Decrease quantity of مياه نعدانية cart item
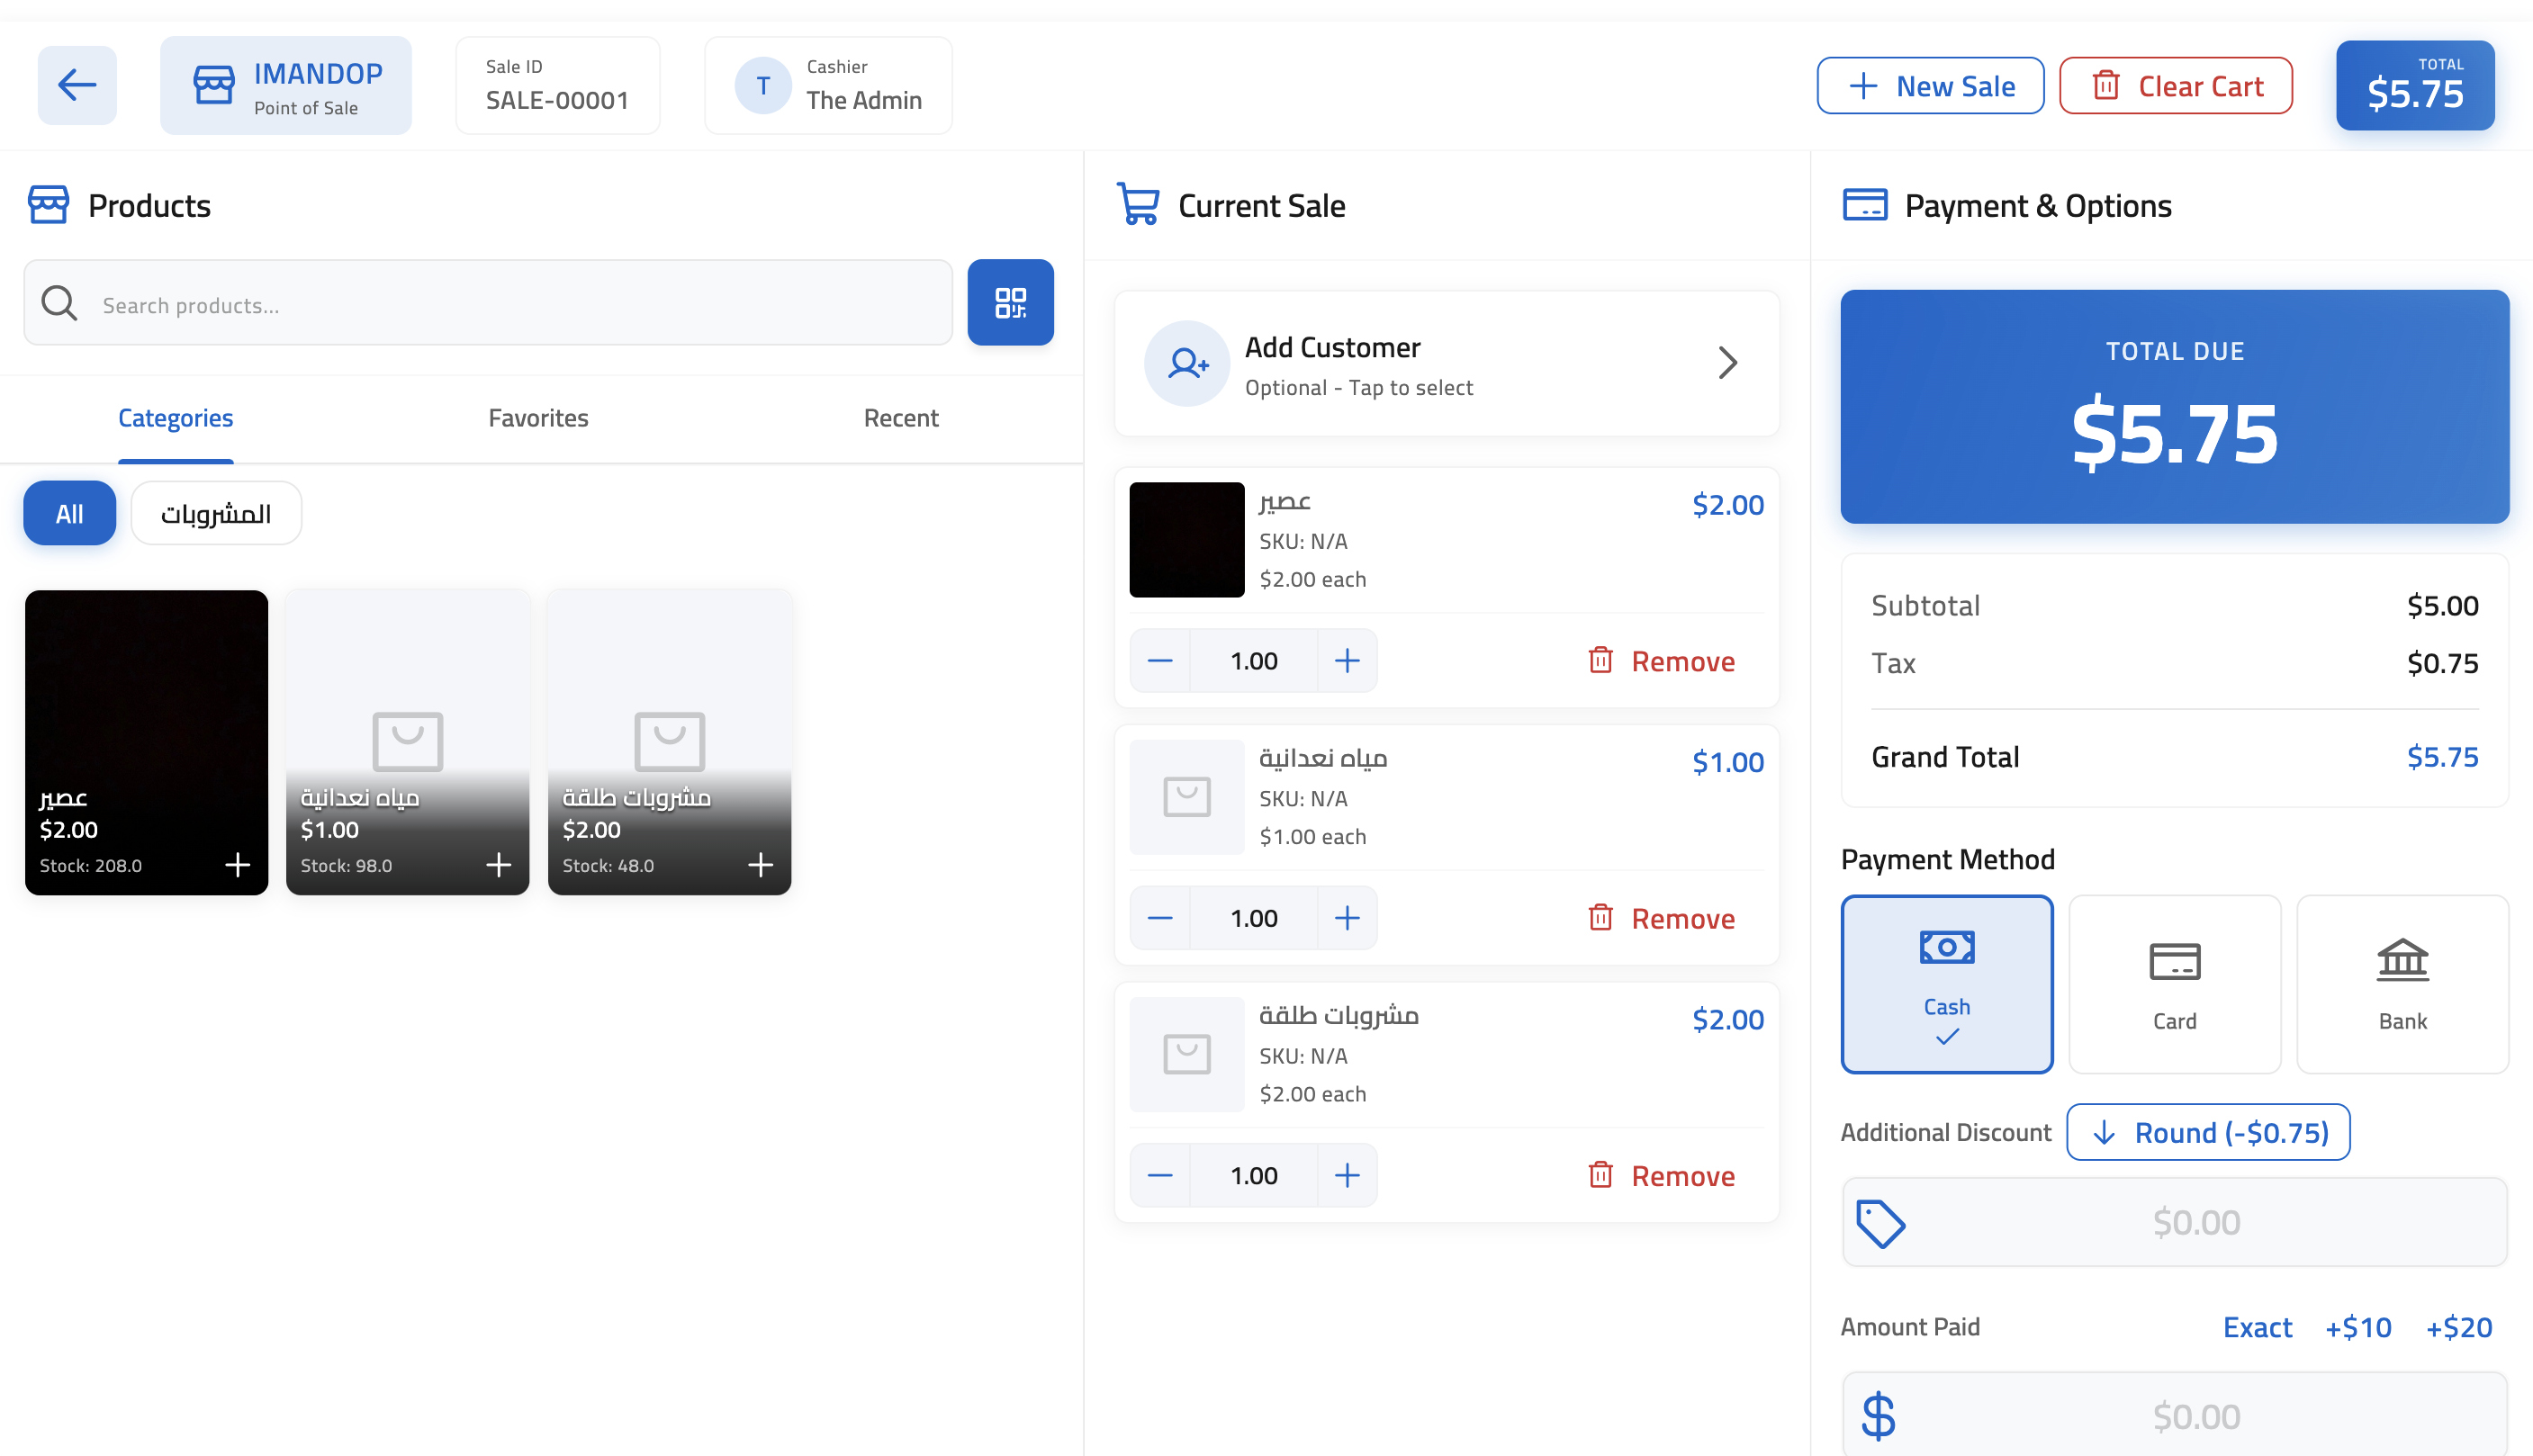 tap(1160, 918)
